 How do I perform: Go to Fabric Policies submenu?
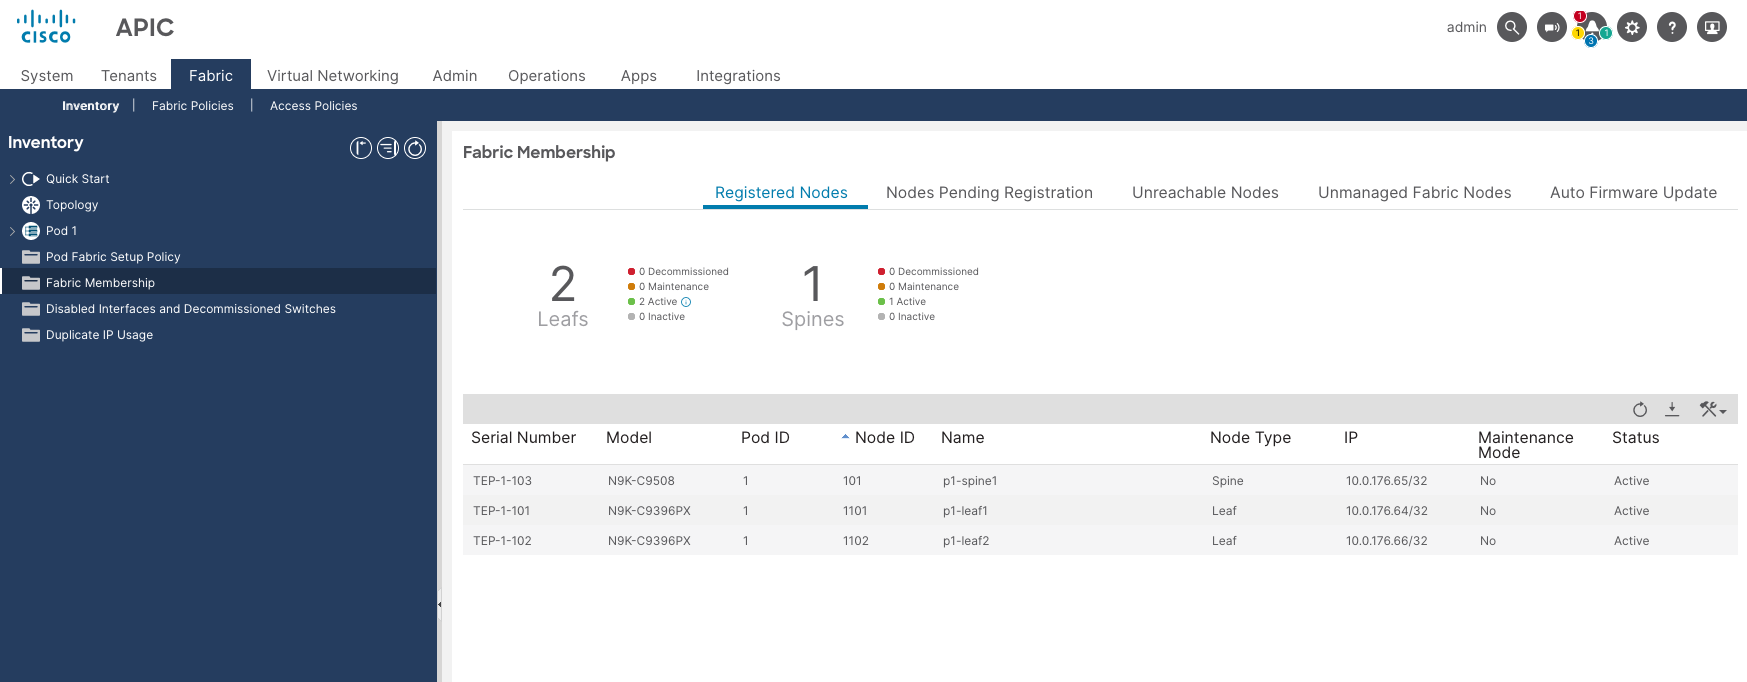193,106
